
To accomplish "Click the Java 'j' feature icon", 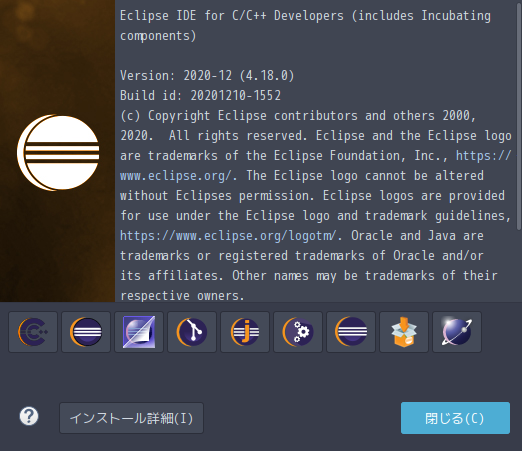I will click(x=245, y=332).
